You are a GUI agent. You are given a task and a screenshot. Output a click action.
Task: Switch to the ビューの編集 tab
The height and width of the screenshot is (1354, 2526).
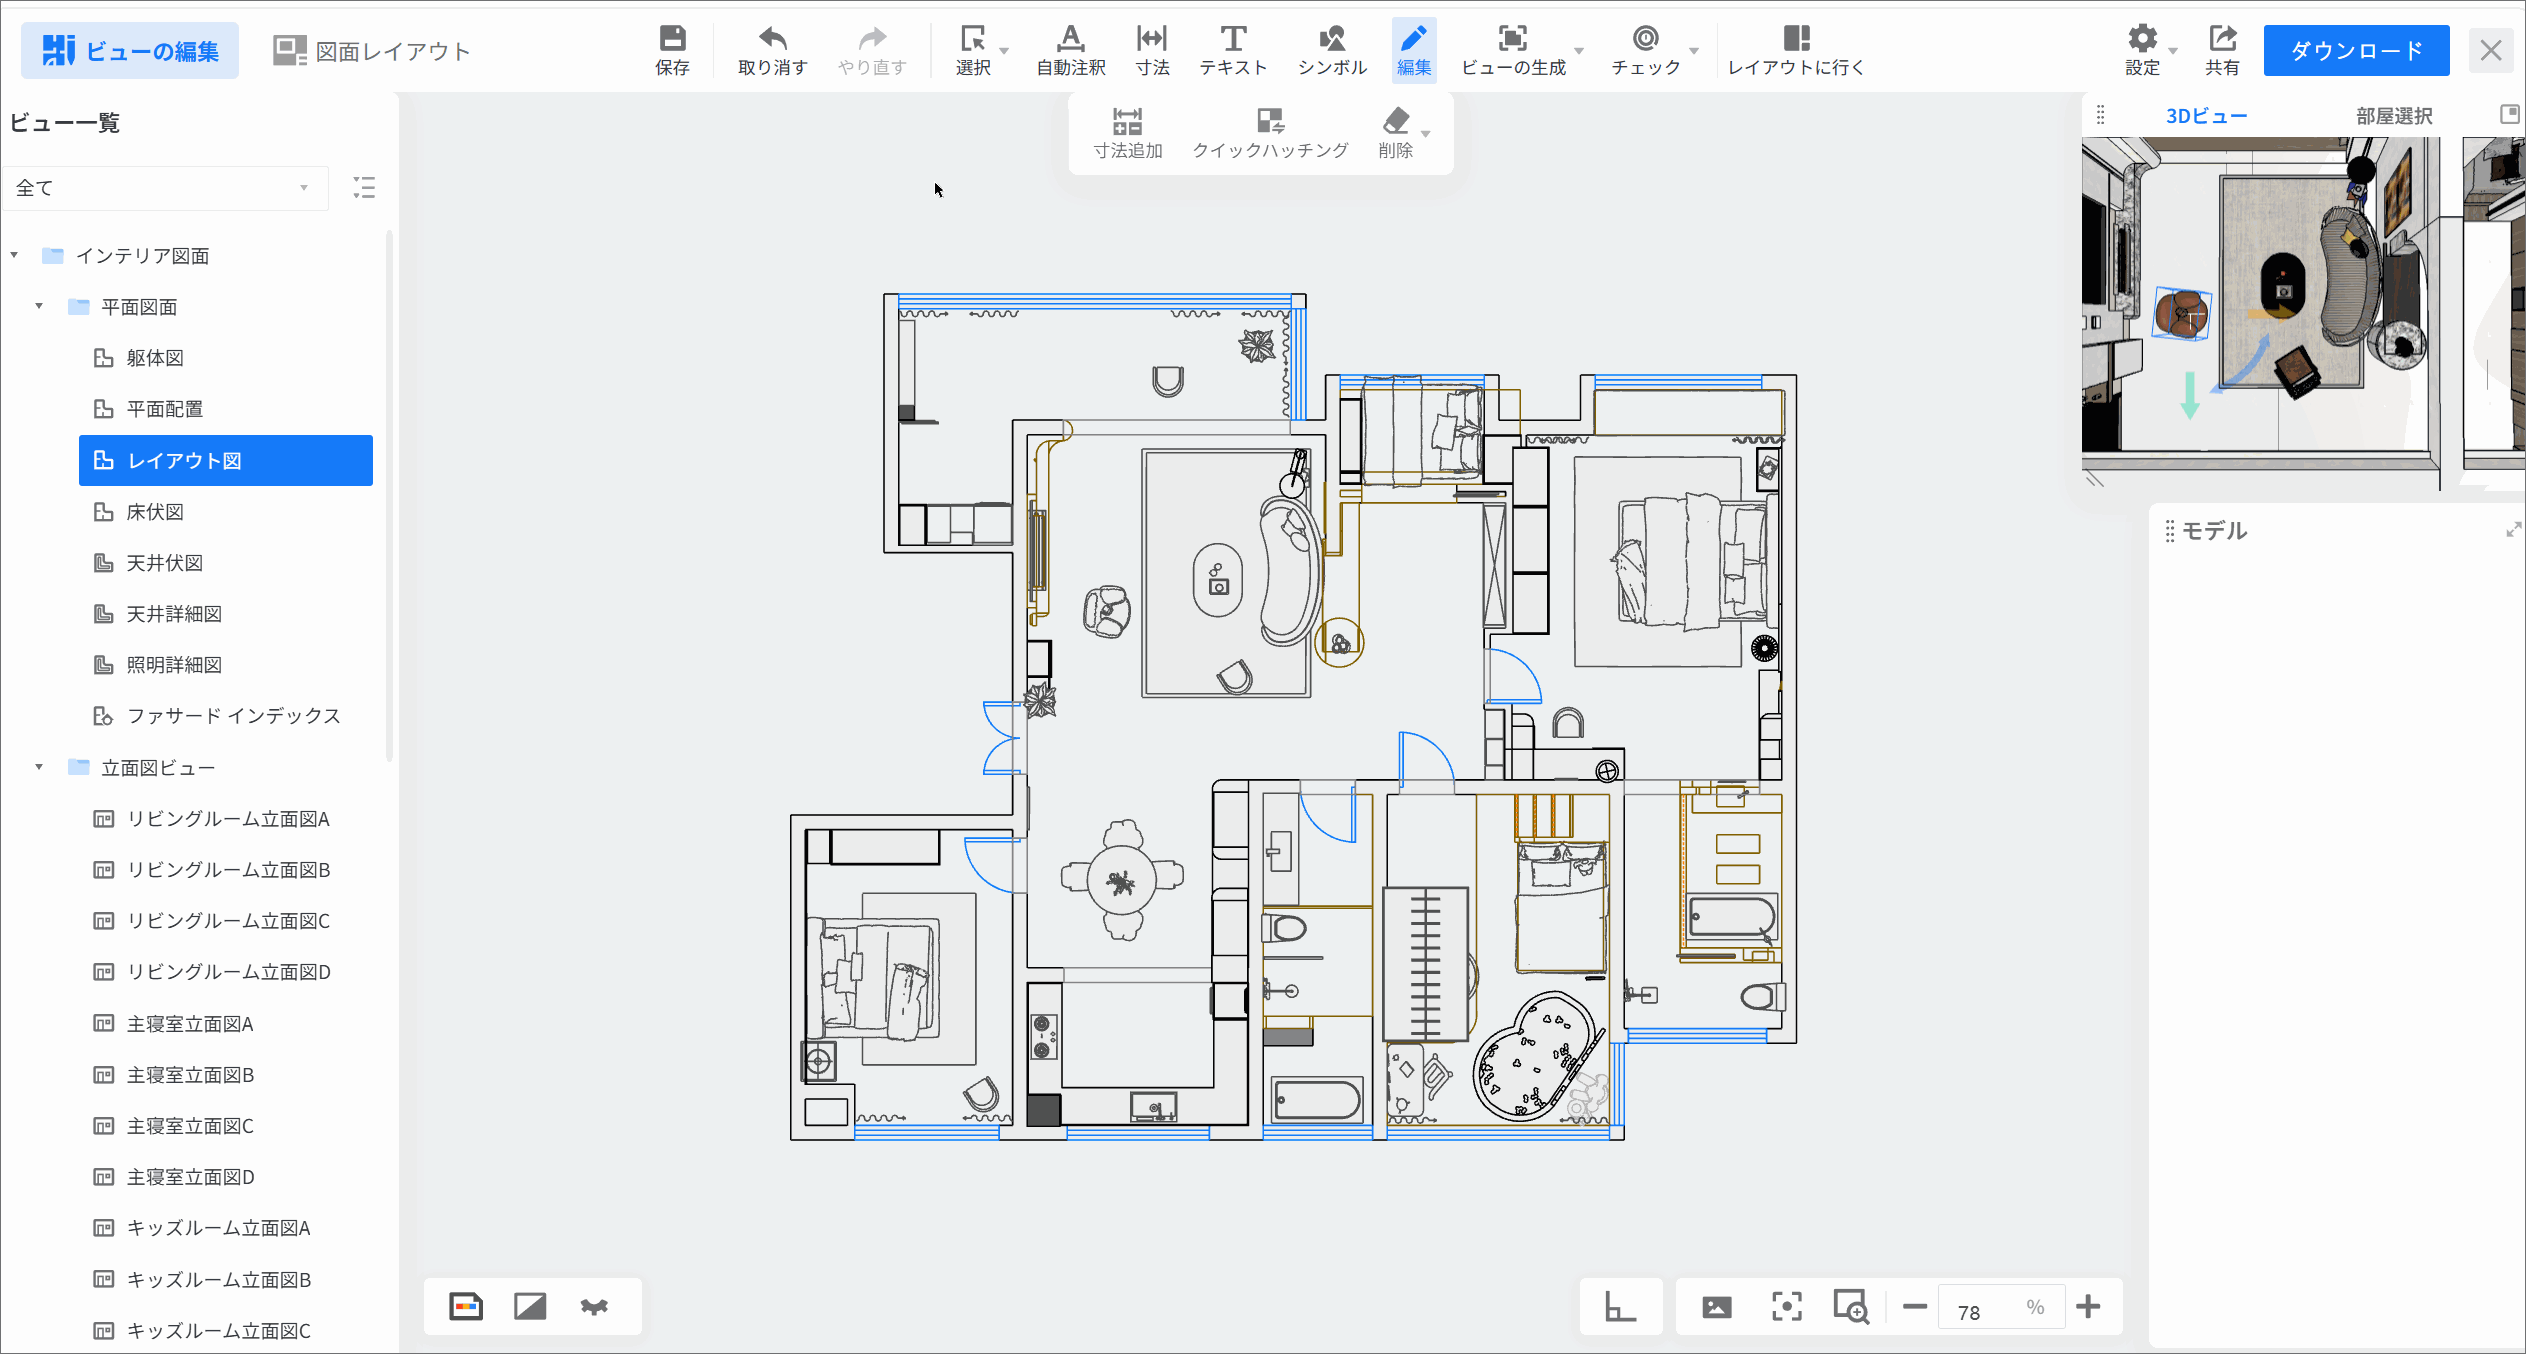130,50
